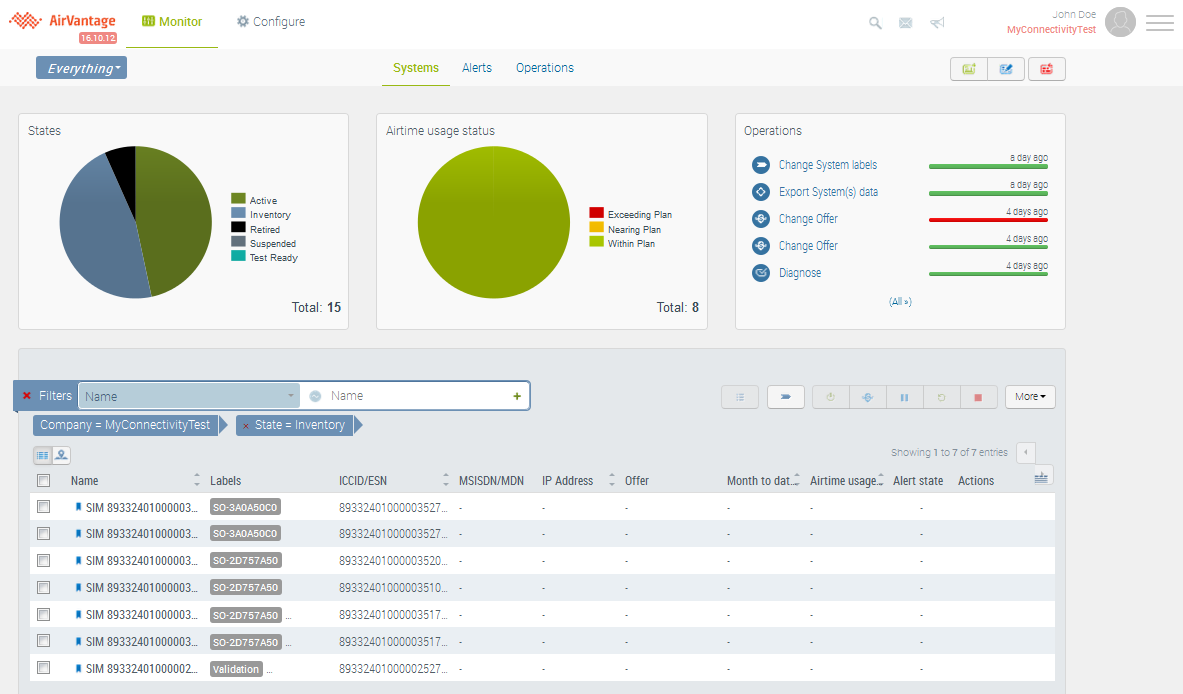
Task: Open the envelope messages icon
Action: point(905,23)
